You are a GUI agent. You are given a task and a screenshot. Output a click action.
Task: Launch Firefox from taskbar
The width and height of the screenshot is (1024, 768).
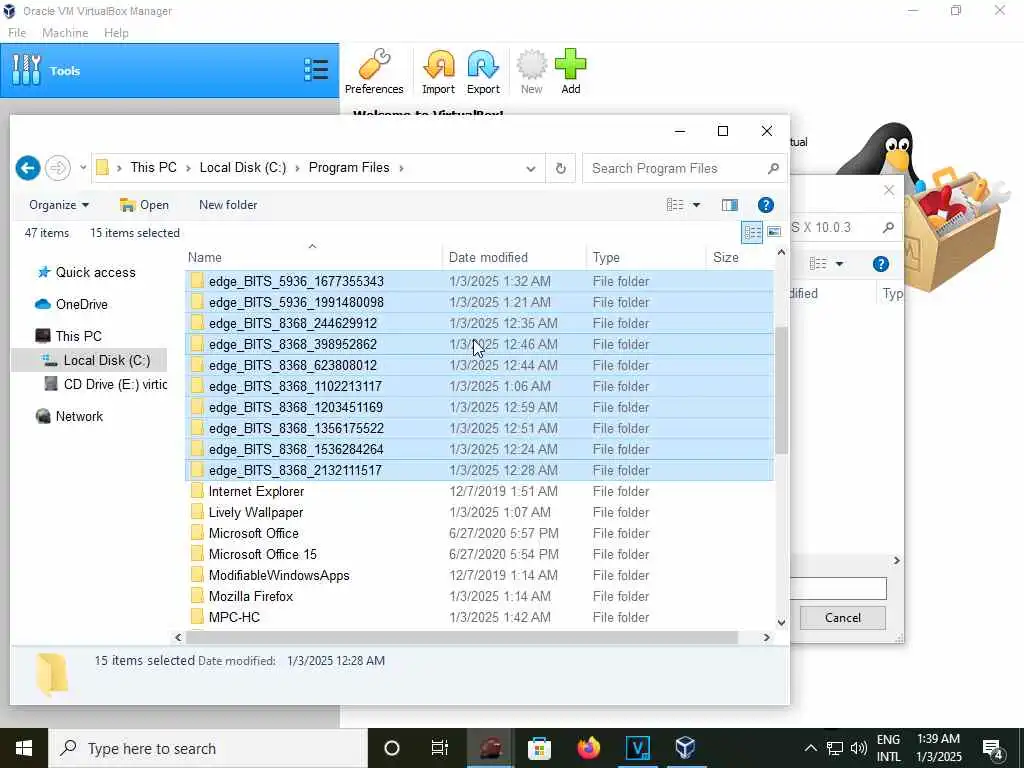(588, 748)
